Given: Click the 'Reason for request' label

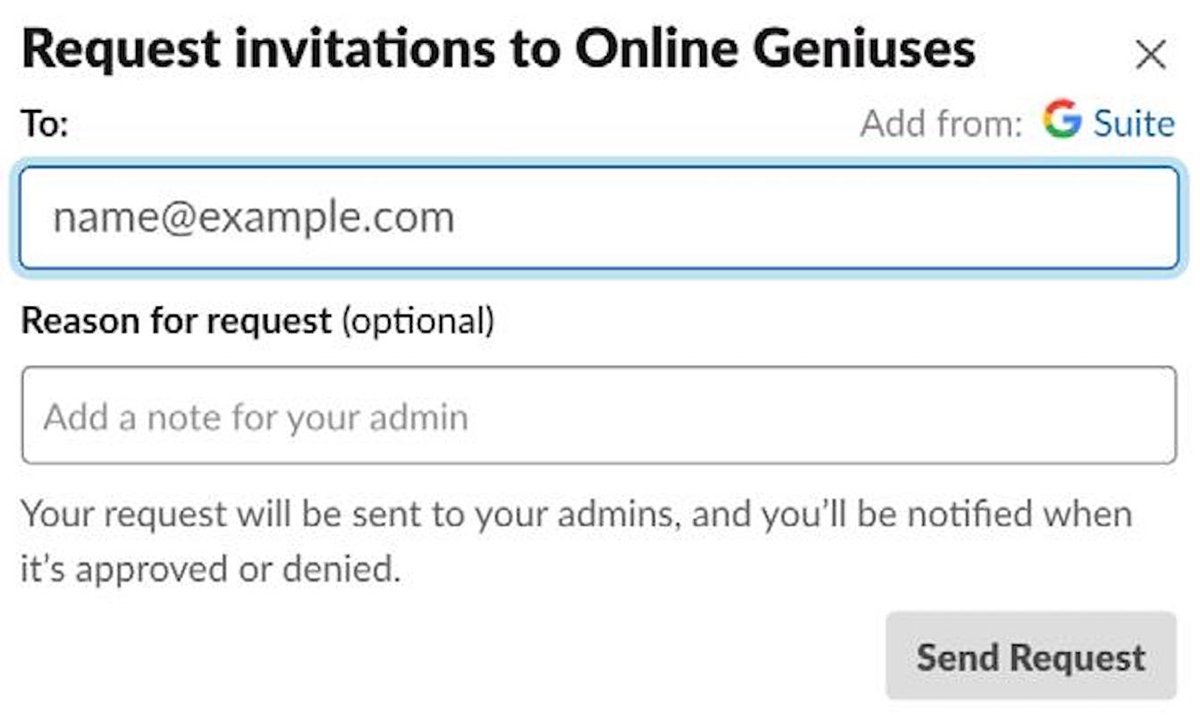Looking at the screenshot, I should click(x=176, y=321).
